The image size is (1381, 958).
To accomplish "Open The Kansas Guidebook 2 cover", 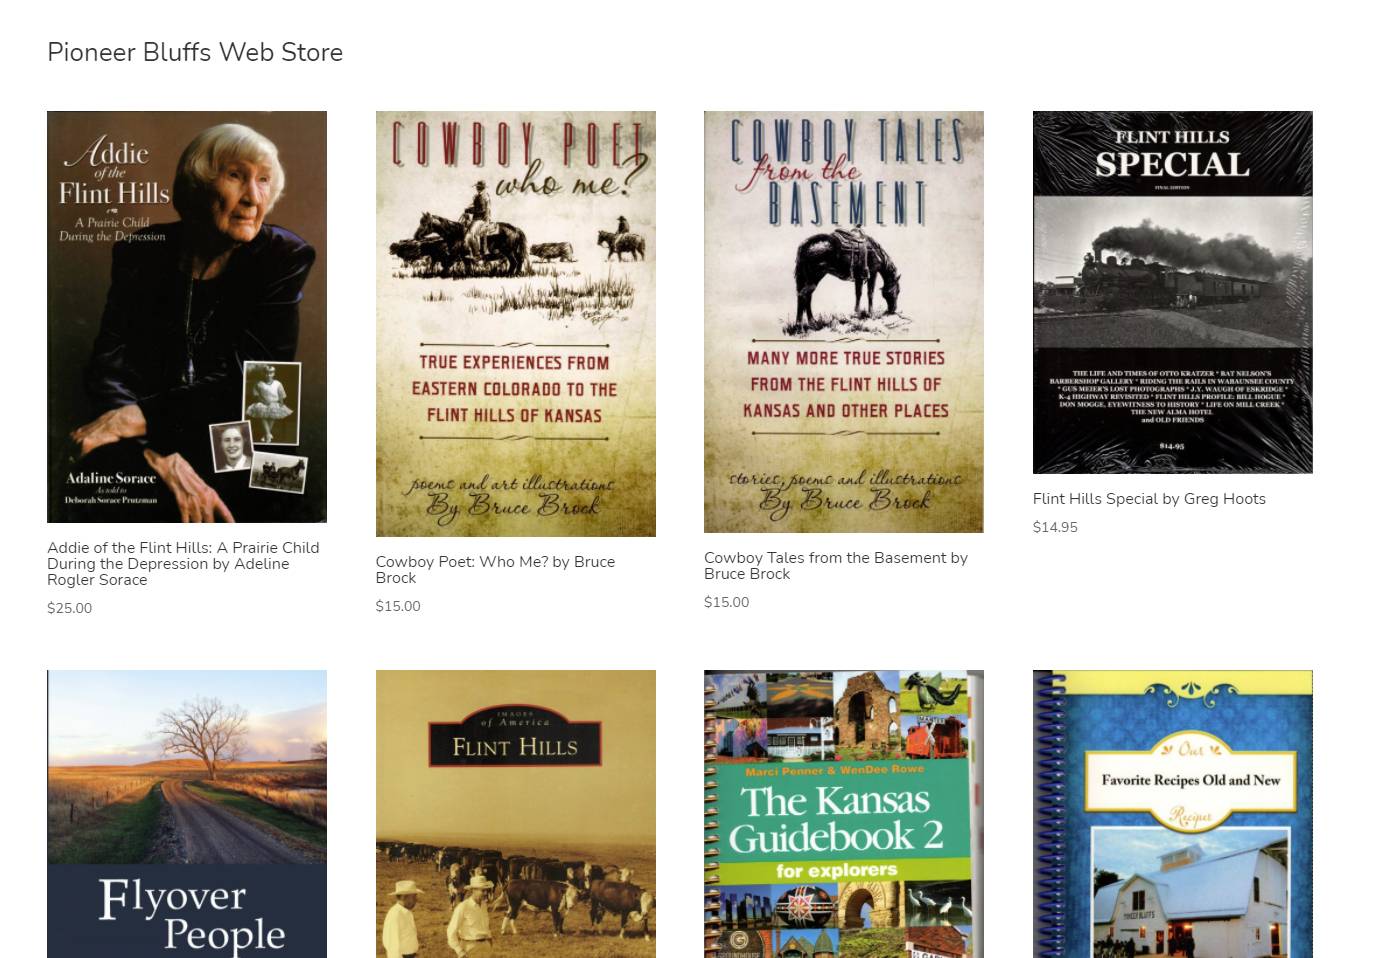I will click(844, 814).
